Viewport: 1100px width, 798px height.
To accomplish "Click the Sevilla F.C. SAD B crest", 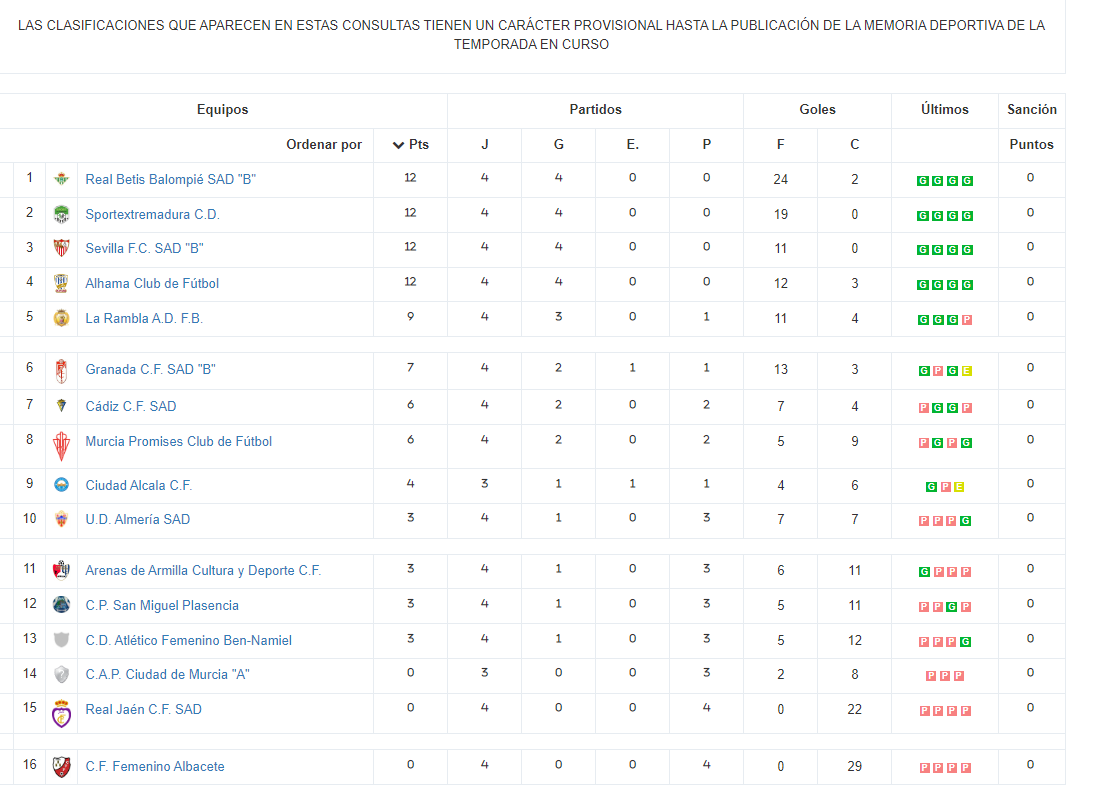I will (x=61, y=248).
